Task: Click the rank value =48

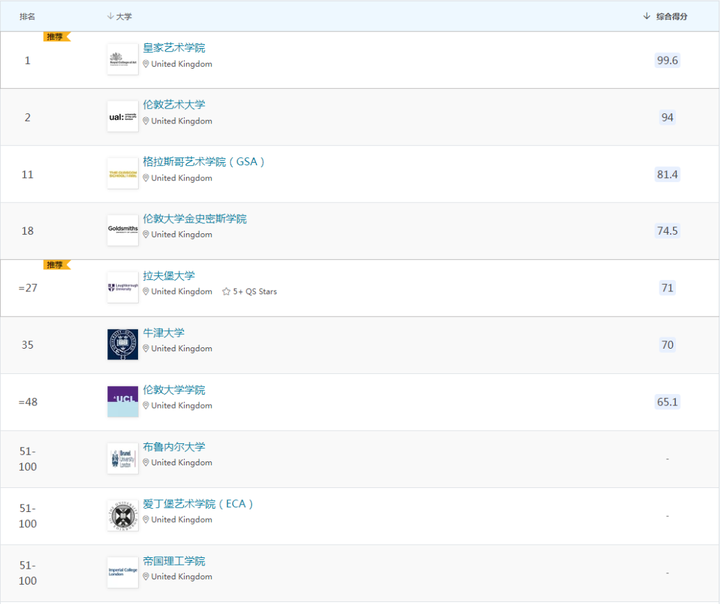Action: click(x=28, y=402)
